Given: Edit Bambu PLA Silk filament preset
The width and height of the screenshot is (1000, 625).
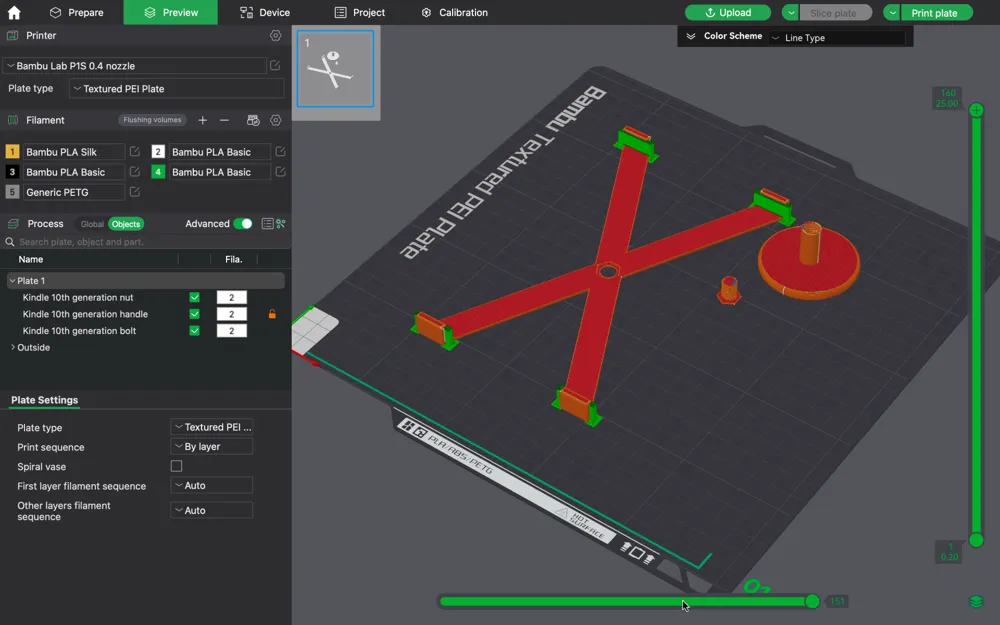Looking at the screenshot, I should [x=135, y=152].
